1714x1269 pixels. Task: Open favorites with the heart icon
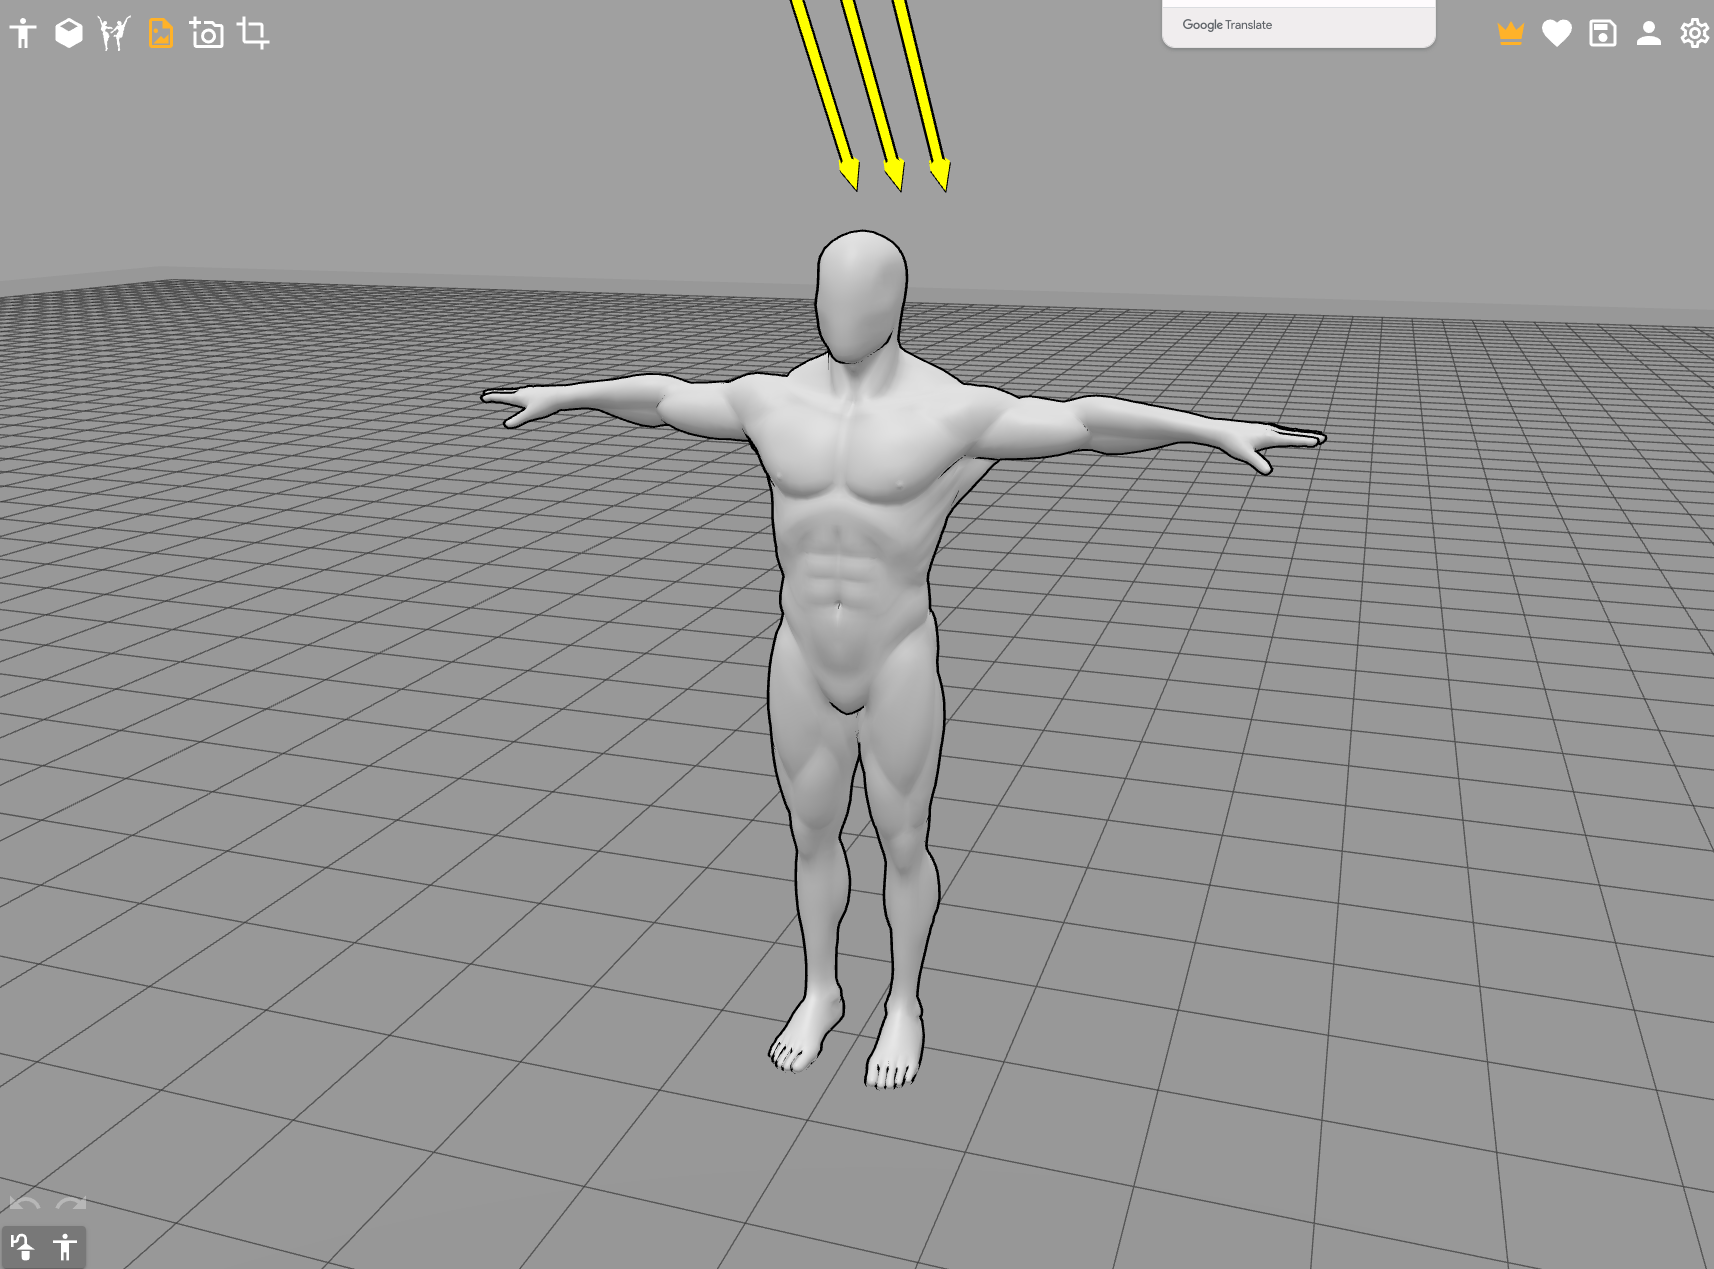point(1556,34)
